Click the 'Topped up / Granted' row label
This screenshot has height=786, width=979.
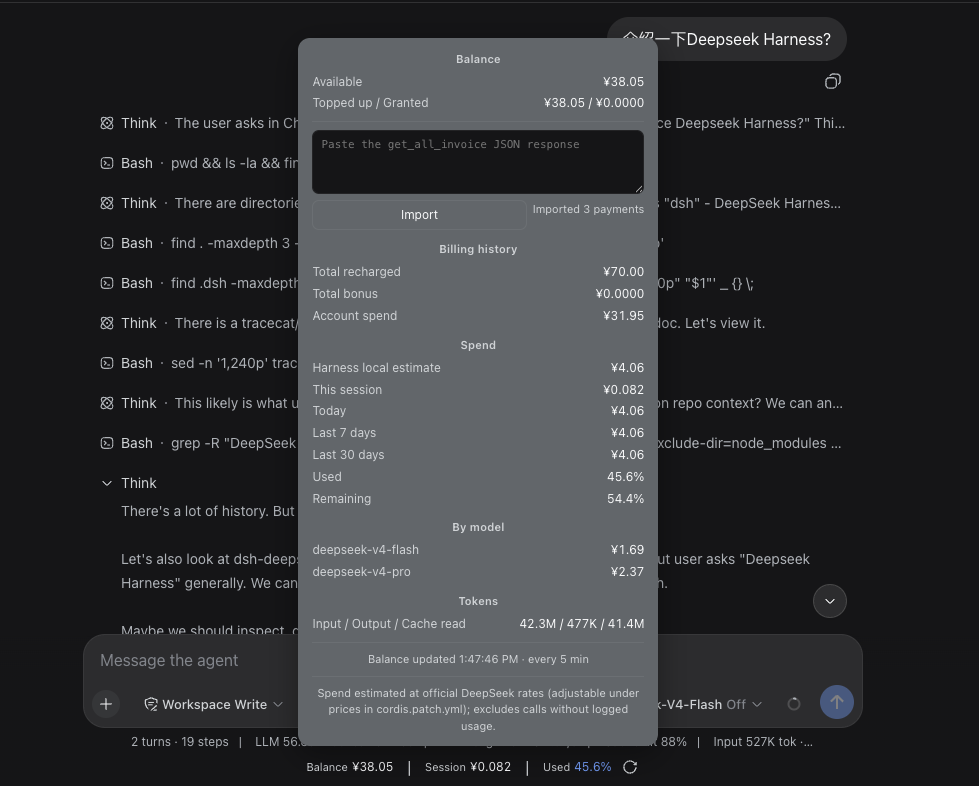tap(370, 103)
